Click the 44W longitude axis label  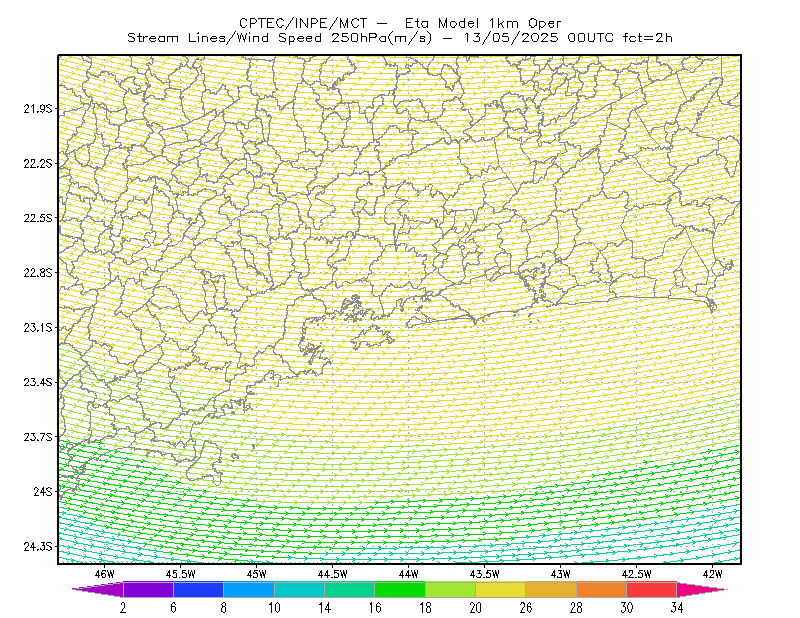(x=409, y=574)
